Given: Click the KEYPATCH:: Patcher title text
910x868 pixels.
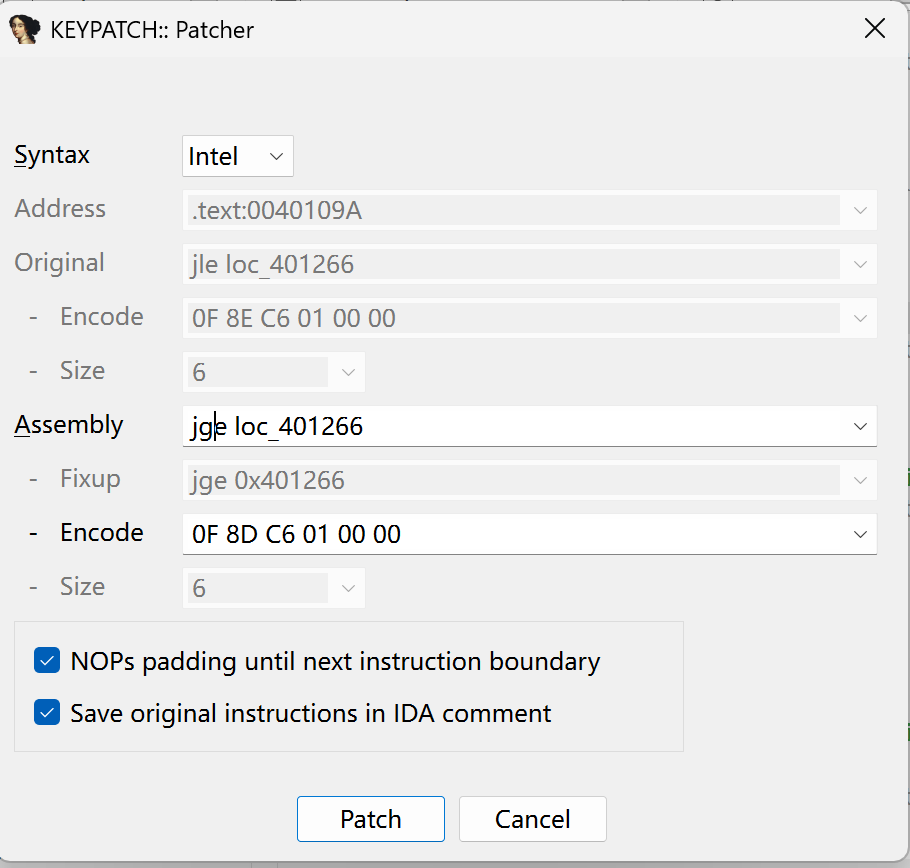Looking at the screenshot, I should point(152,30).
